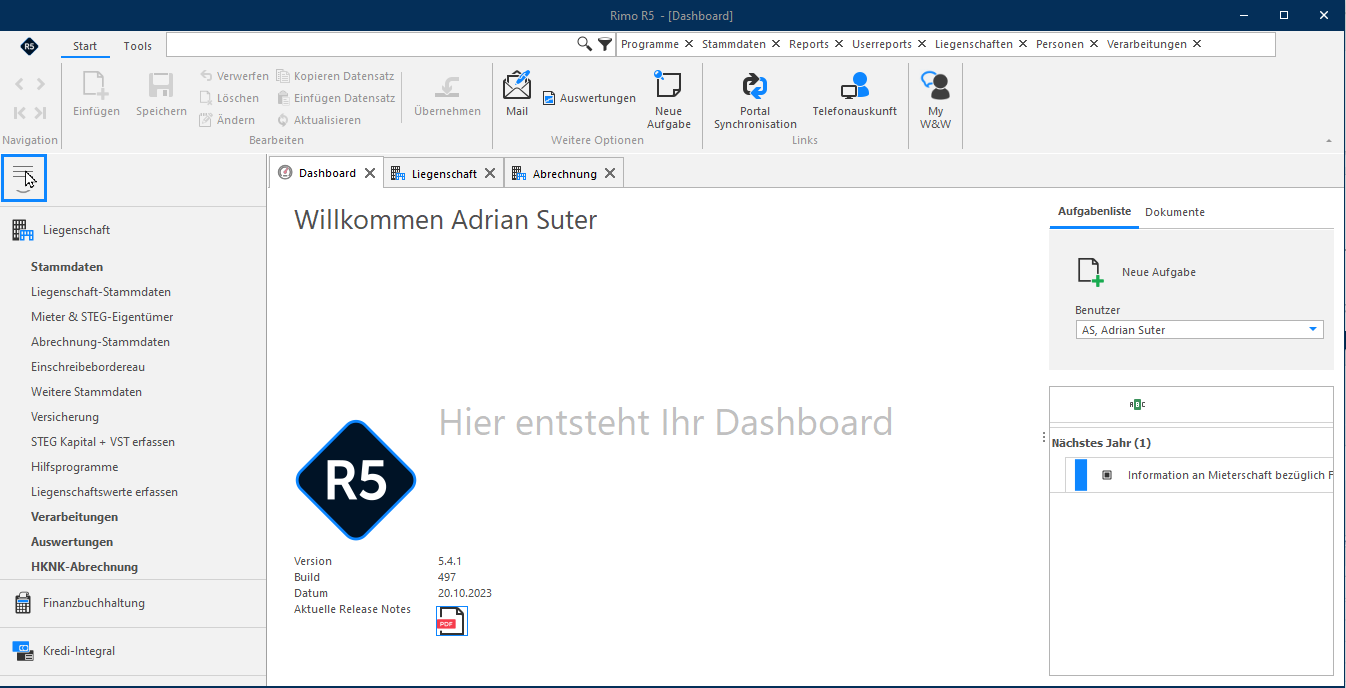Click Löschen in the ribbon
Screen dimensions: 1346x688
[x=229, y=98]
